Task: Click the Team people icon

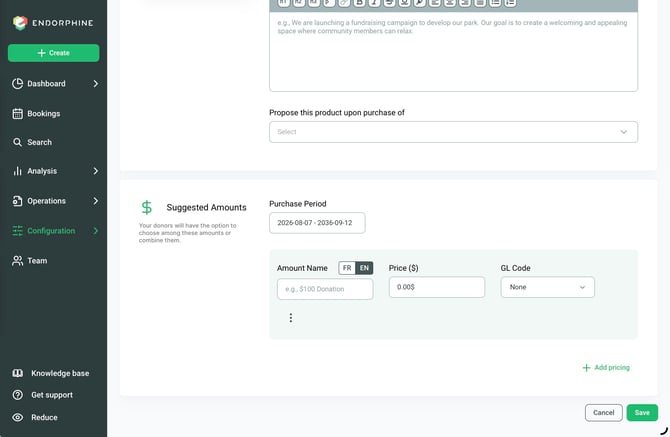Action: [x=18, y=261]
